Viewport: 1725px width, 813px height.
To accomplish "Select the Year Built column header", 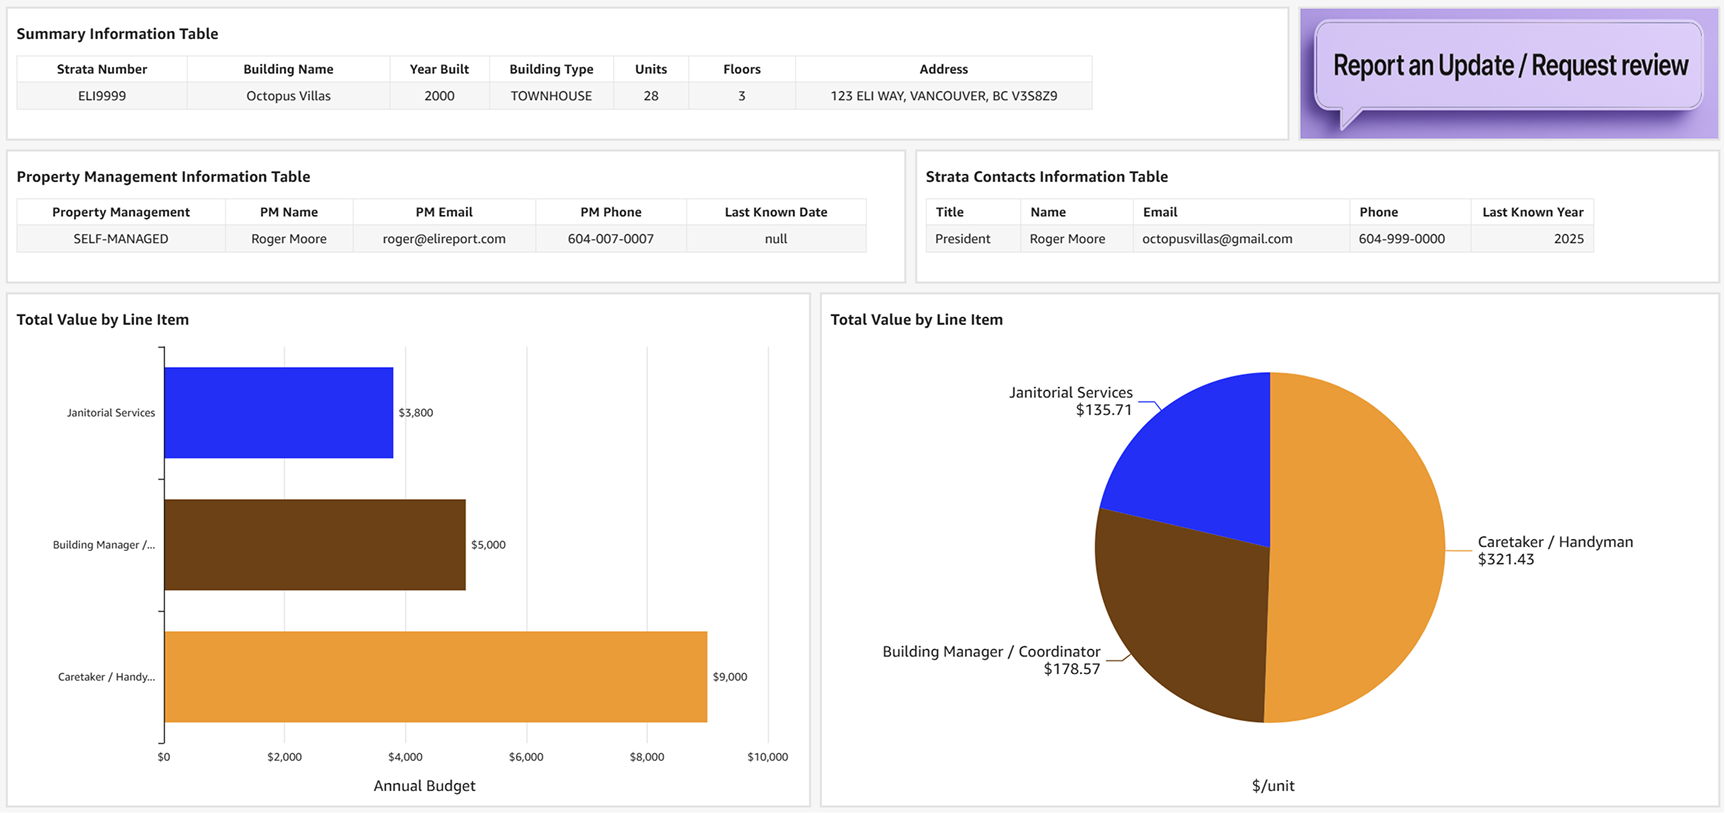I will pos(439,69).
